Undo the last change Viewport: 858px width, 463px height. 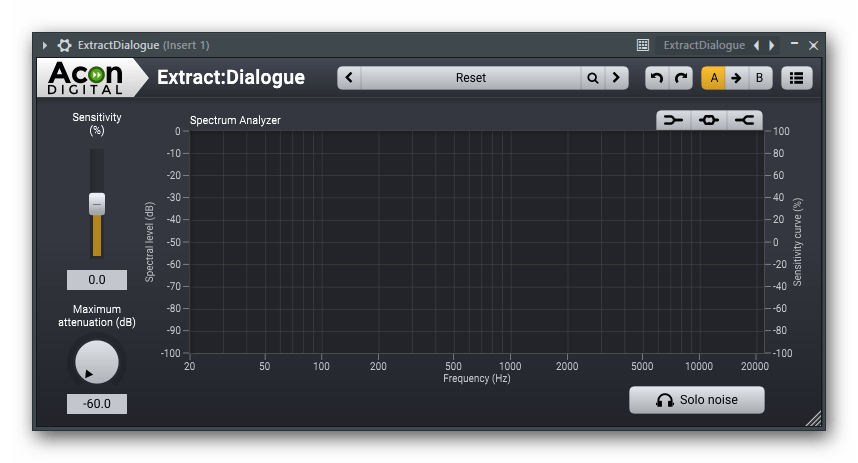pos(657,78)
